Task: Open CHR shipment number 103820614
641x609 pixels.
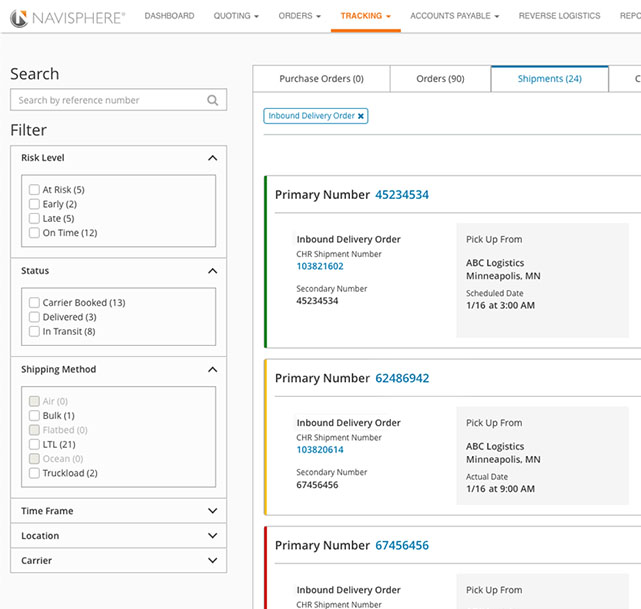Action: (320, 450)
